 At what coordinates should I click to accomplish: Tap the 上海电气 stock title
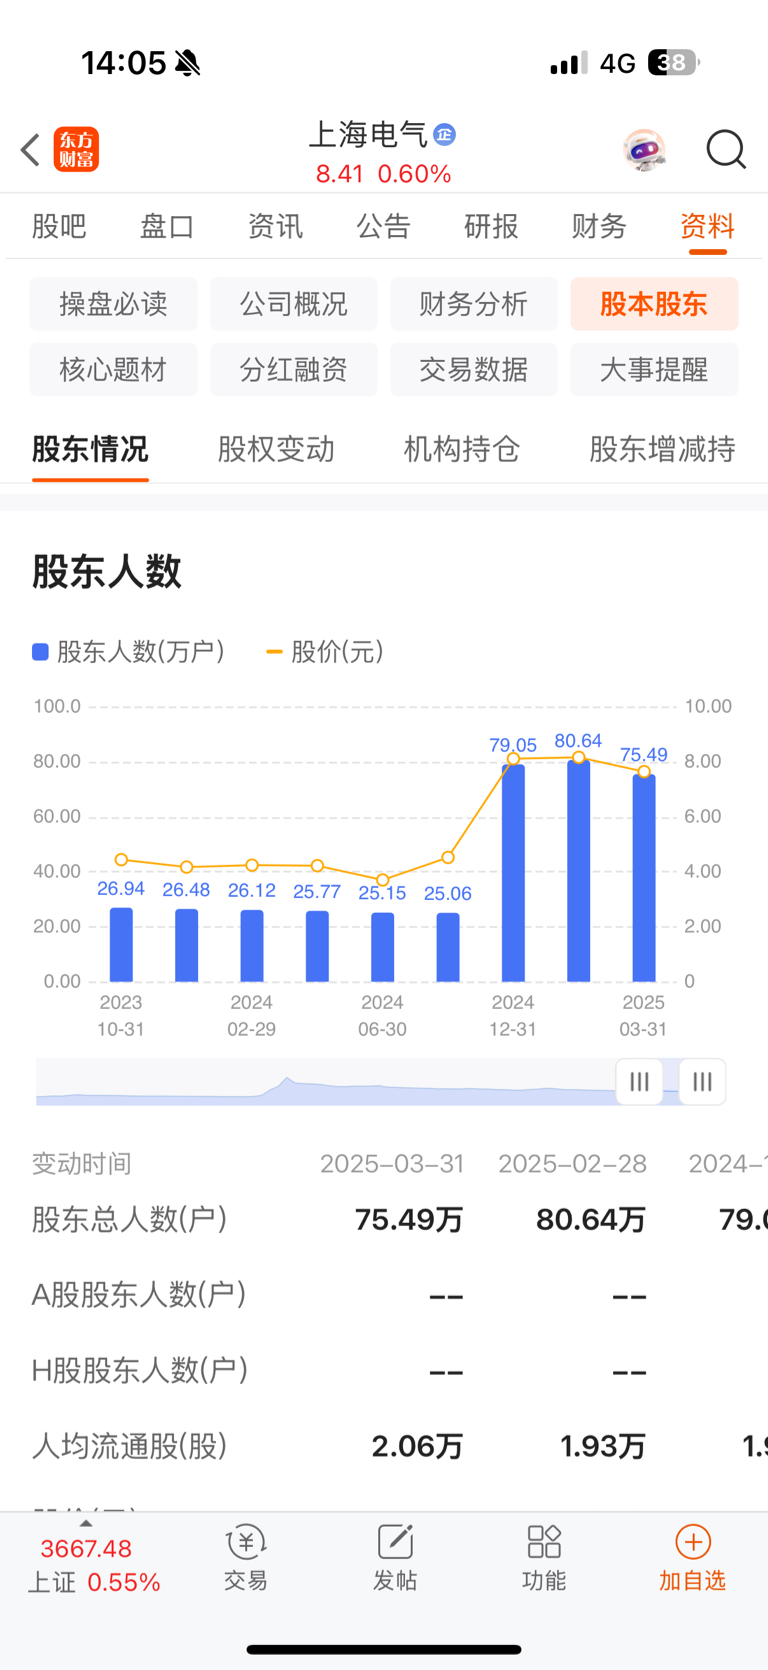(x=368, y=134)
